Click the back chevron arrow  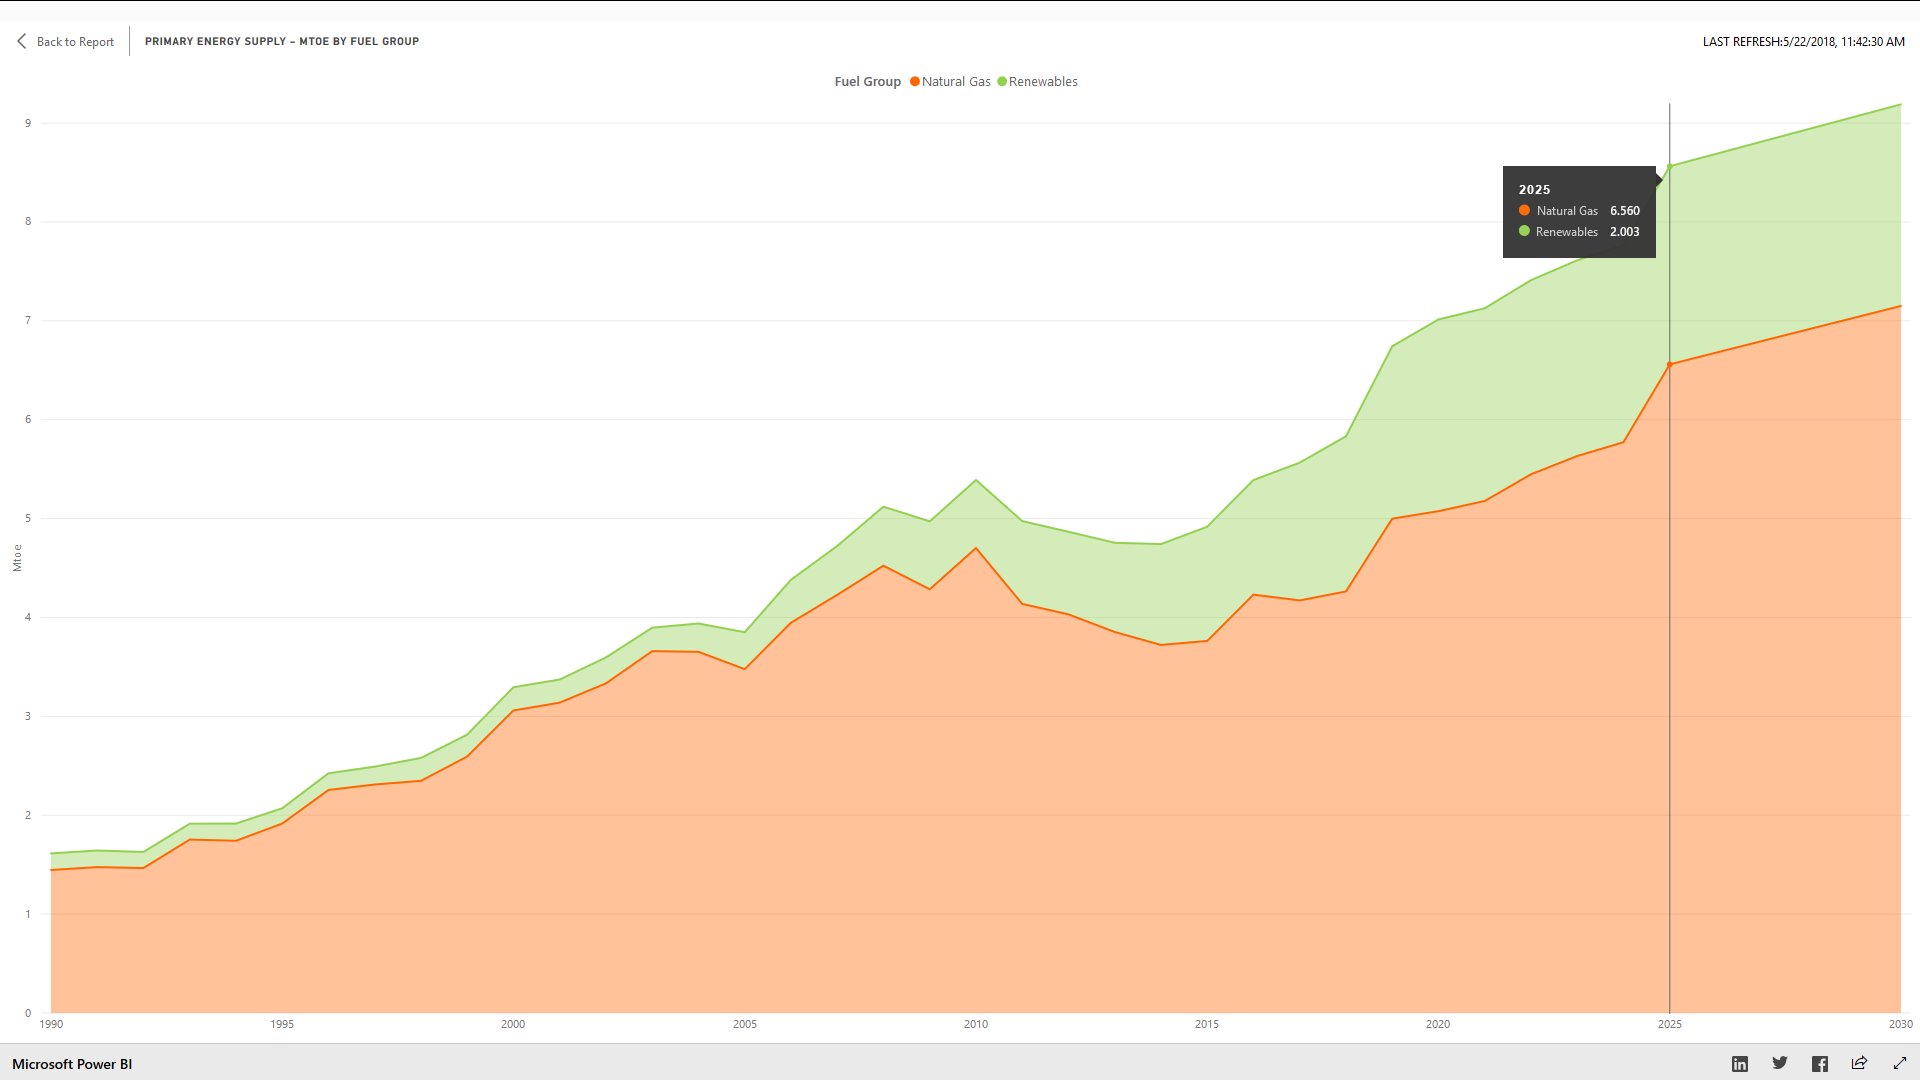[21, 41]
